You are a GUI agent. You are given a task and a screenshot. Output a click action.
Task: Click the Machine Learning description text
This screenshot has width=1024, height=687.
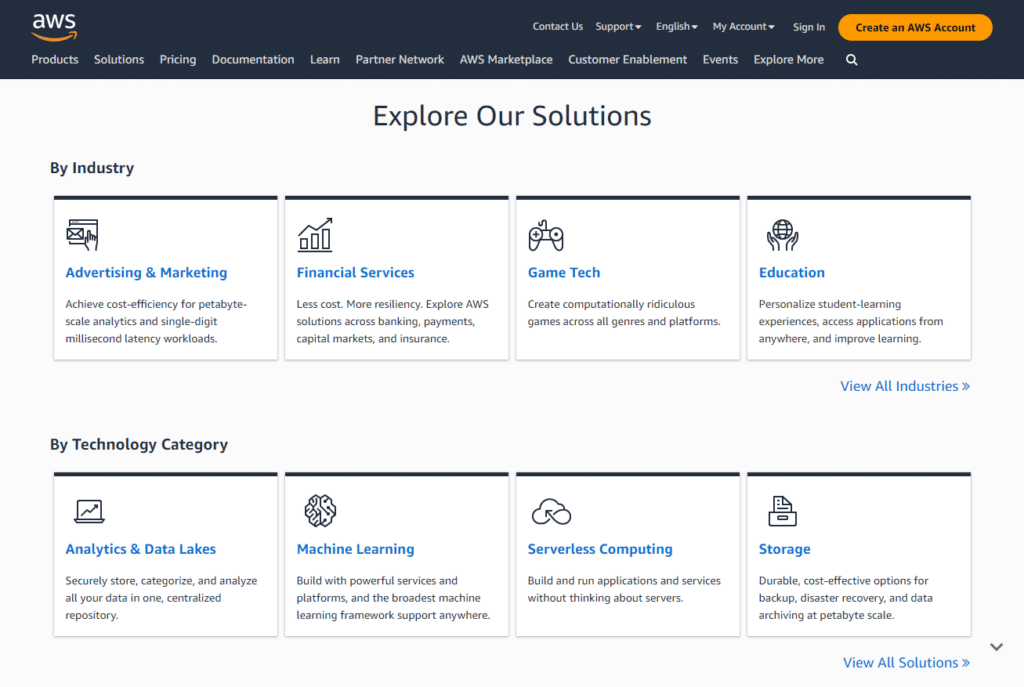point(393,598)
